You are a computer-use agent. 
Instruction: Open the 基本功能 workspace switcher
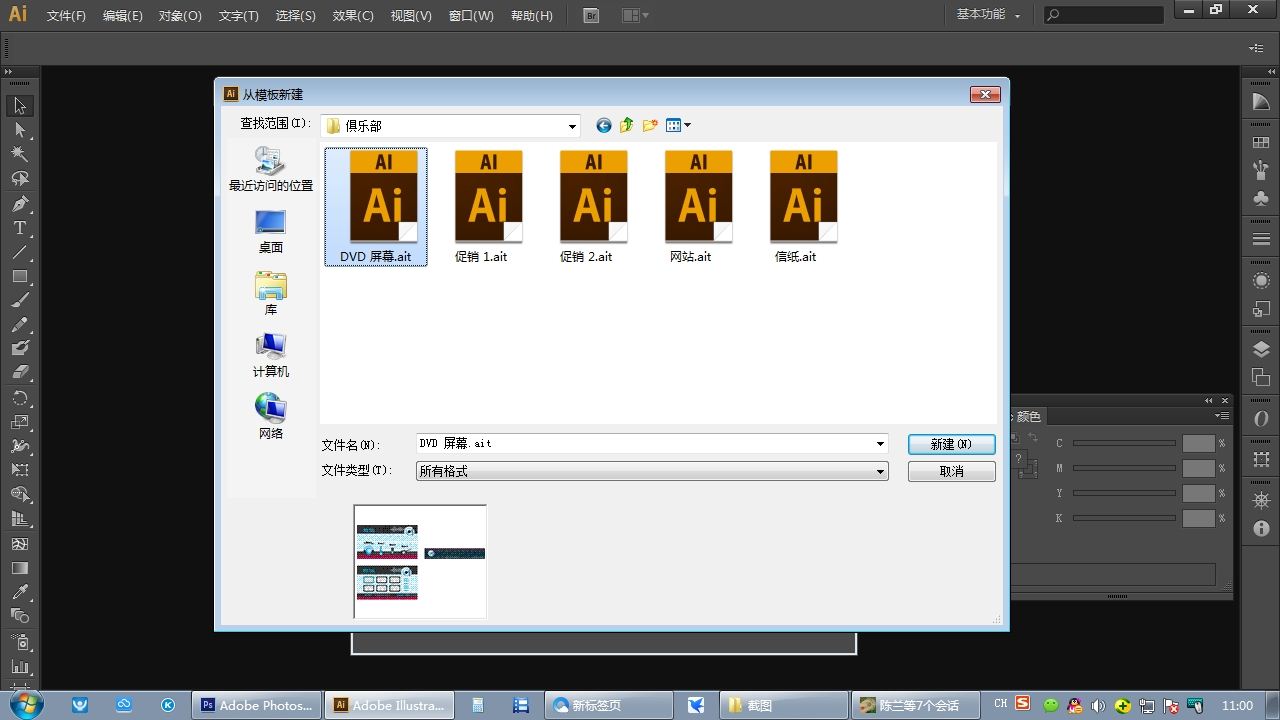pos(988,15)
